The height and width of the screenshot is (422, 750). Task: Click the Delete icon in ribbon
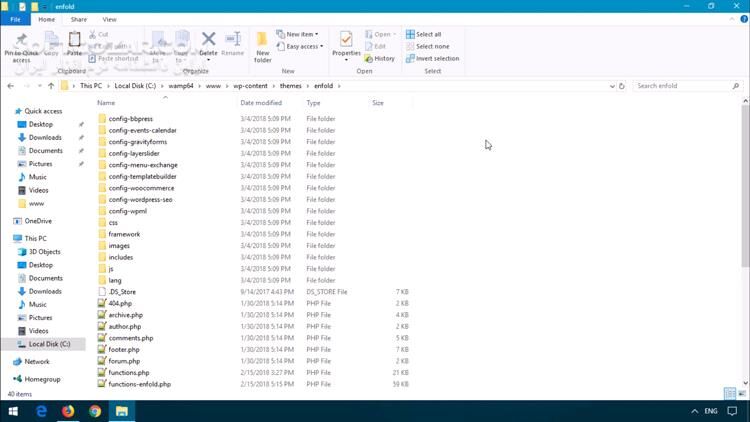click(208, 44)
